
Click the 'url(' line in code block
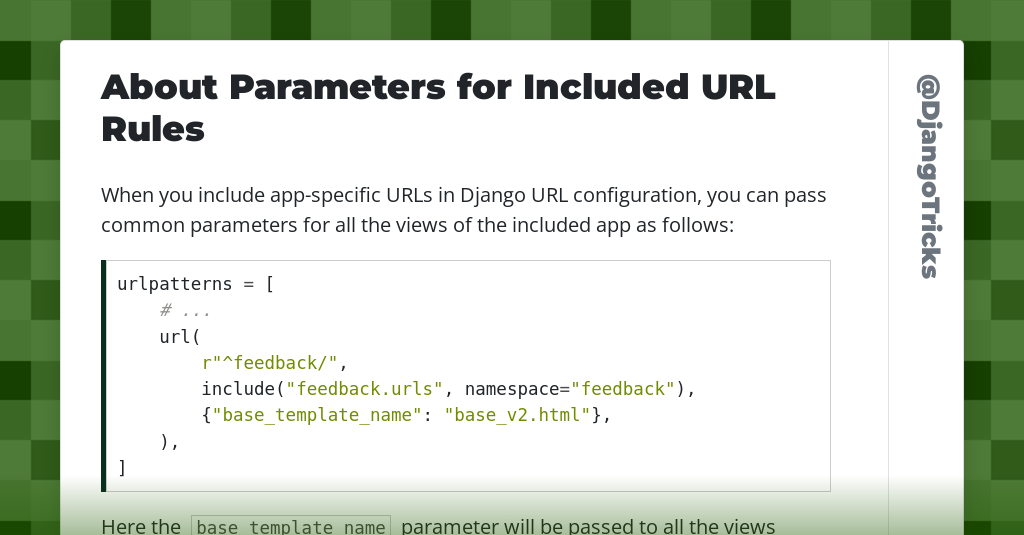[x=180, y=336]
